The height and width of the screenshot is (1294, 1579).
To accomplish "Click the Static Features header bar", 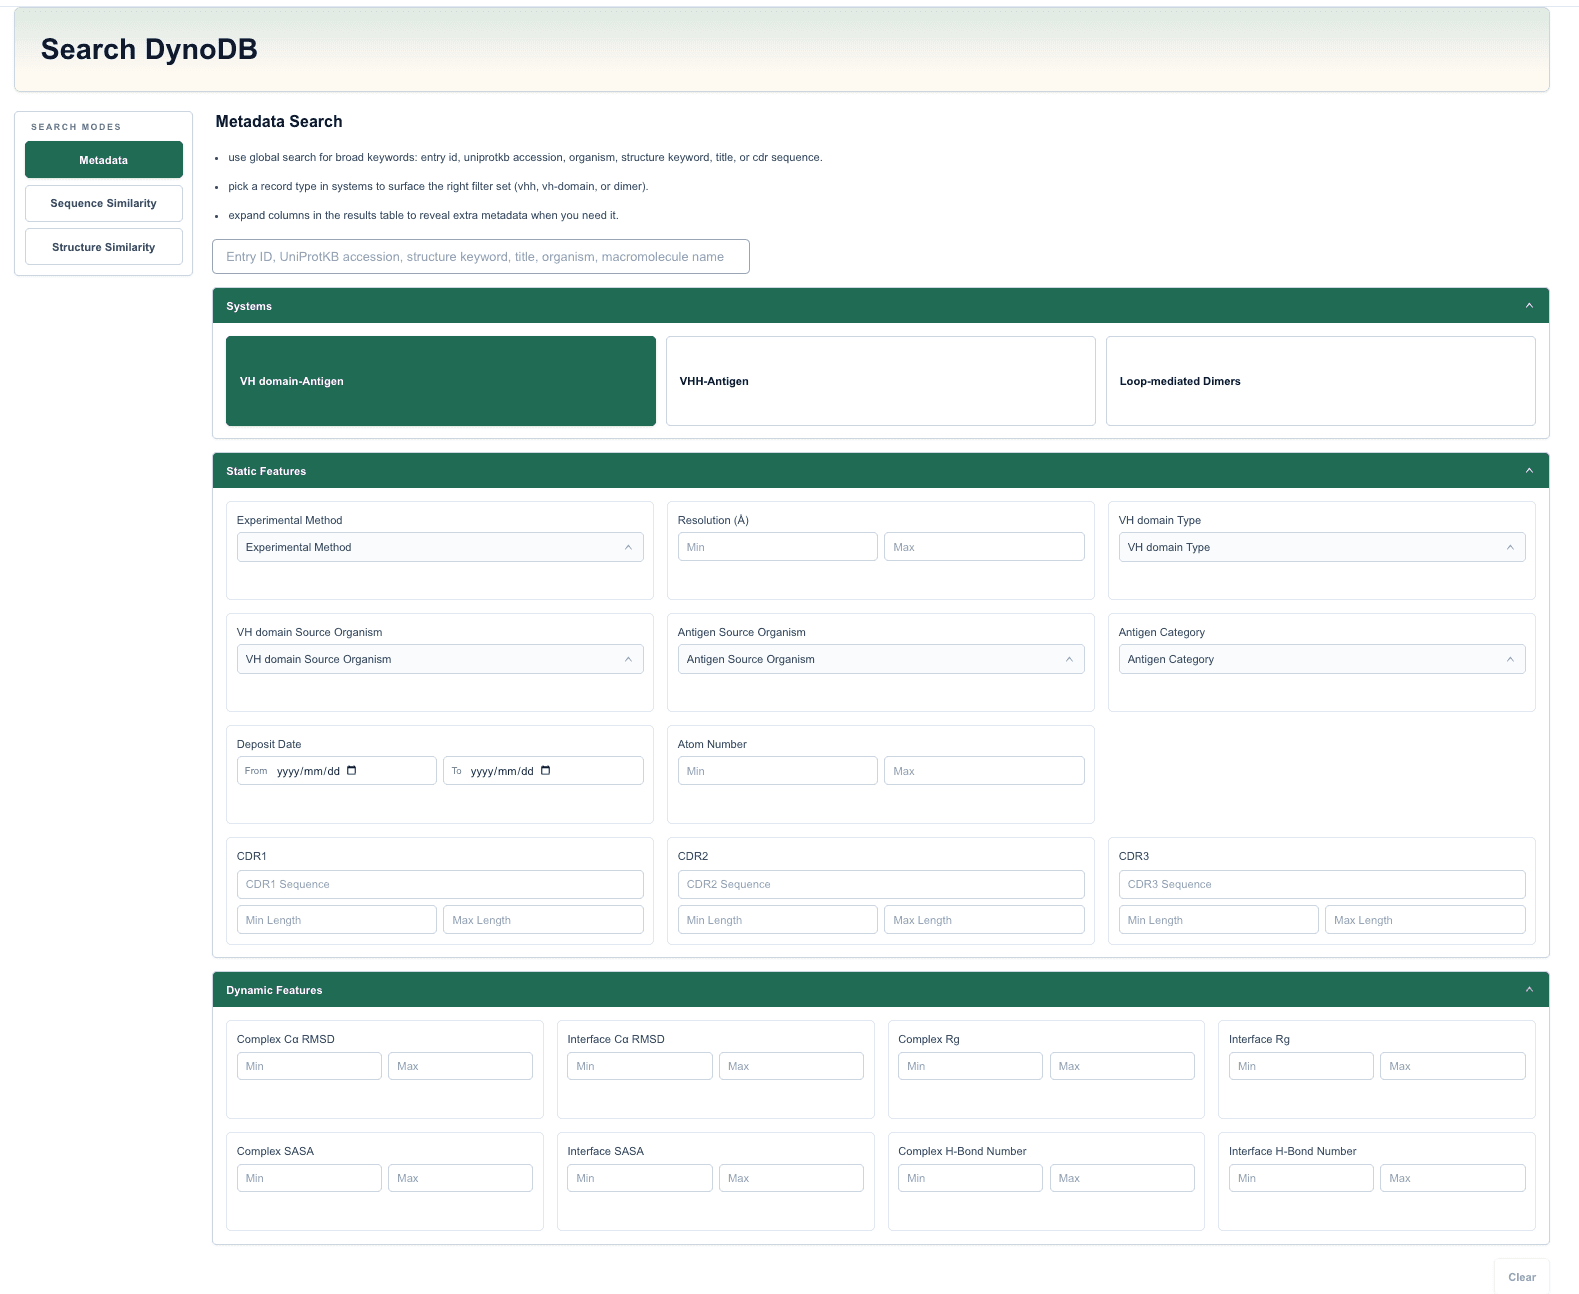I will (x=881, y=471).
